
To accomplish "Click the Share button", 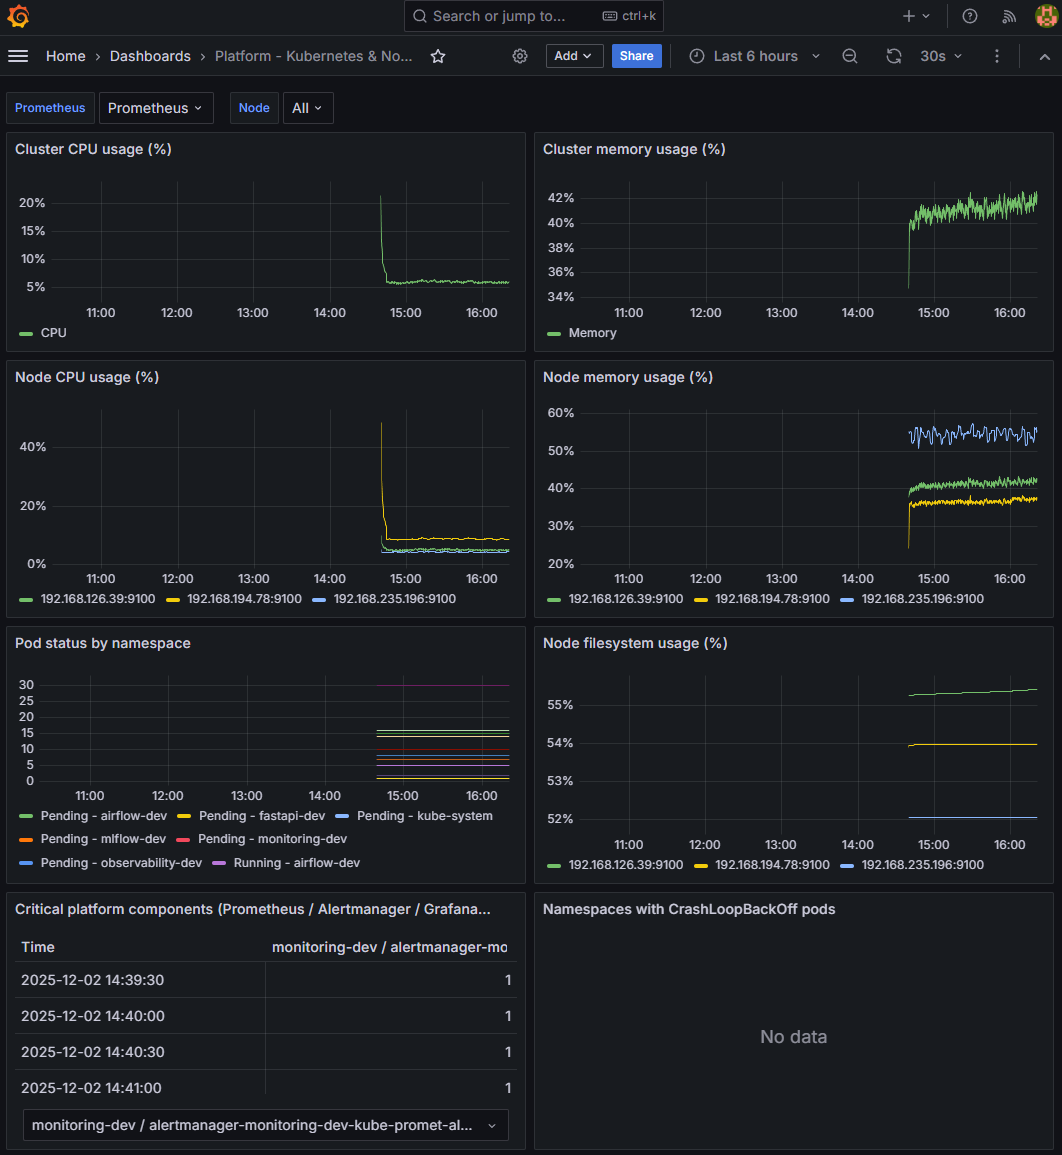I will pyautogui.click(x=636, y=56).
